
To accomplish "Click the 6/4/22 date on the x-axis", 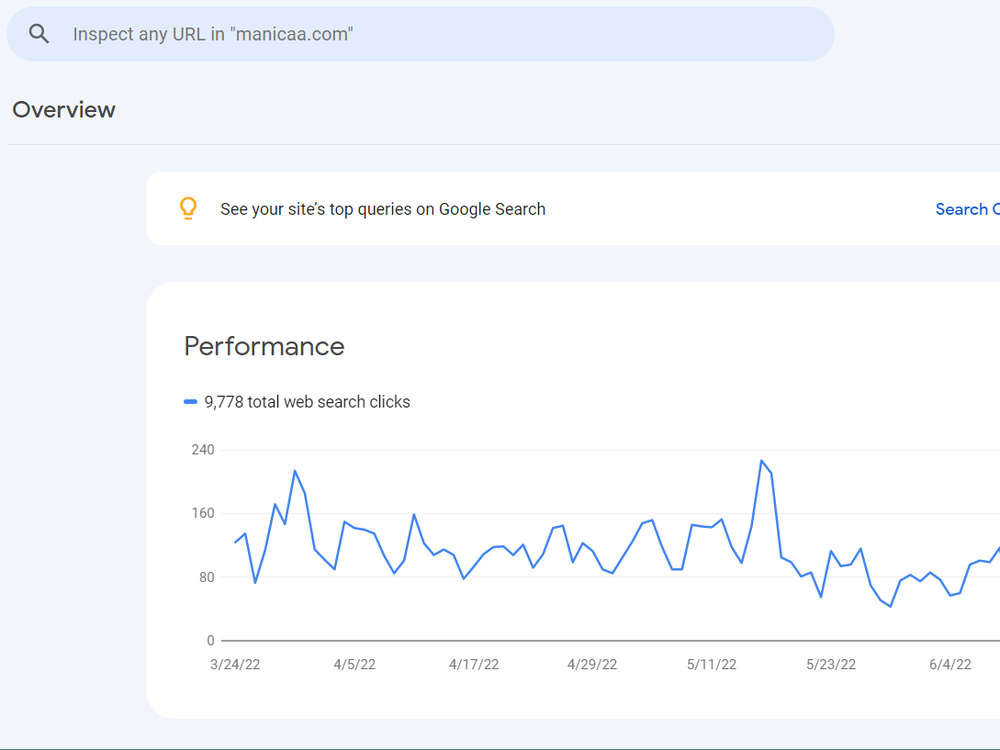I will (x=949, y=665).
